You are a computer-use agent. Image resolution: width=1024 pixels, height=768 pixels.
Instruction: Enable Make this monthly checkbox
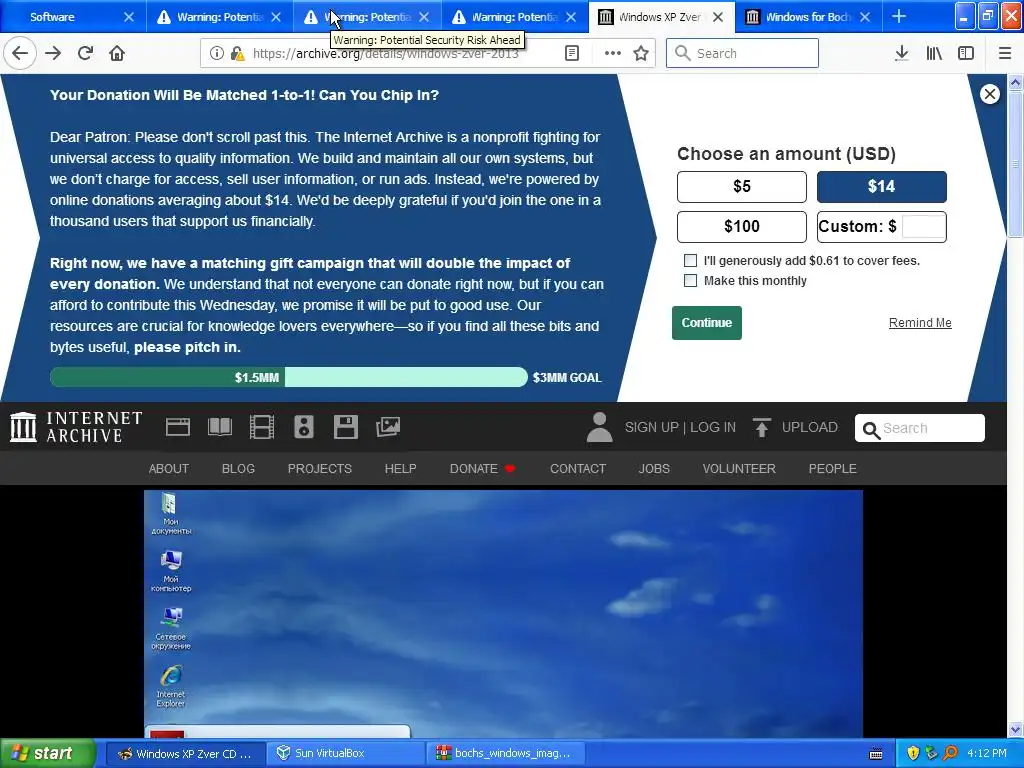[690, 281]
